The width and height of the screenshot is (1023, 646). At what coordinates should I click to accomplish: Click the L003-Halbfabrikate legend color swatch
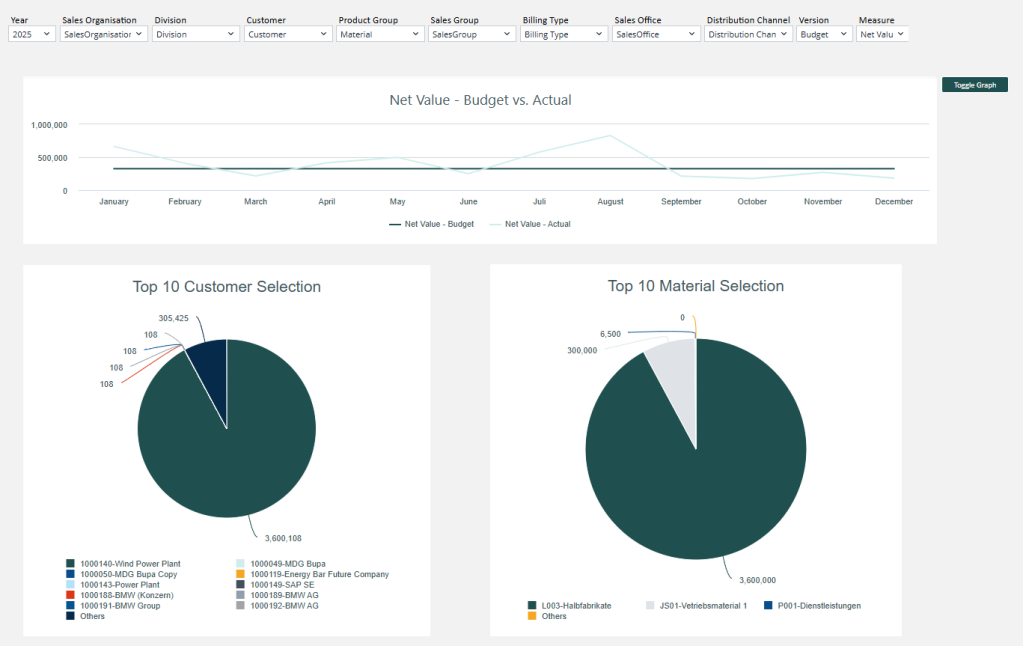click(x=532, y=605)
